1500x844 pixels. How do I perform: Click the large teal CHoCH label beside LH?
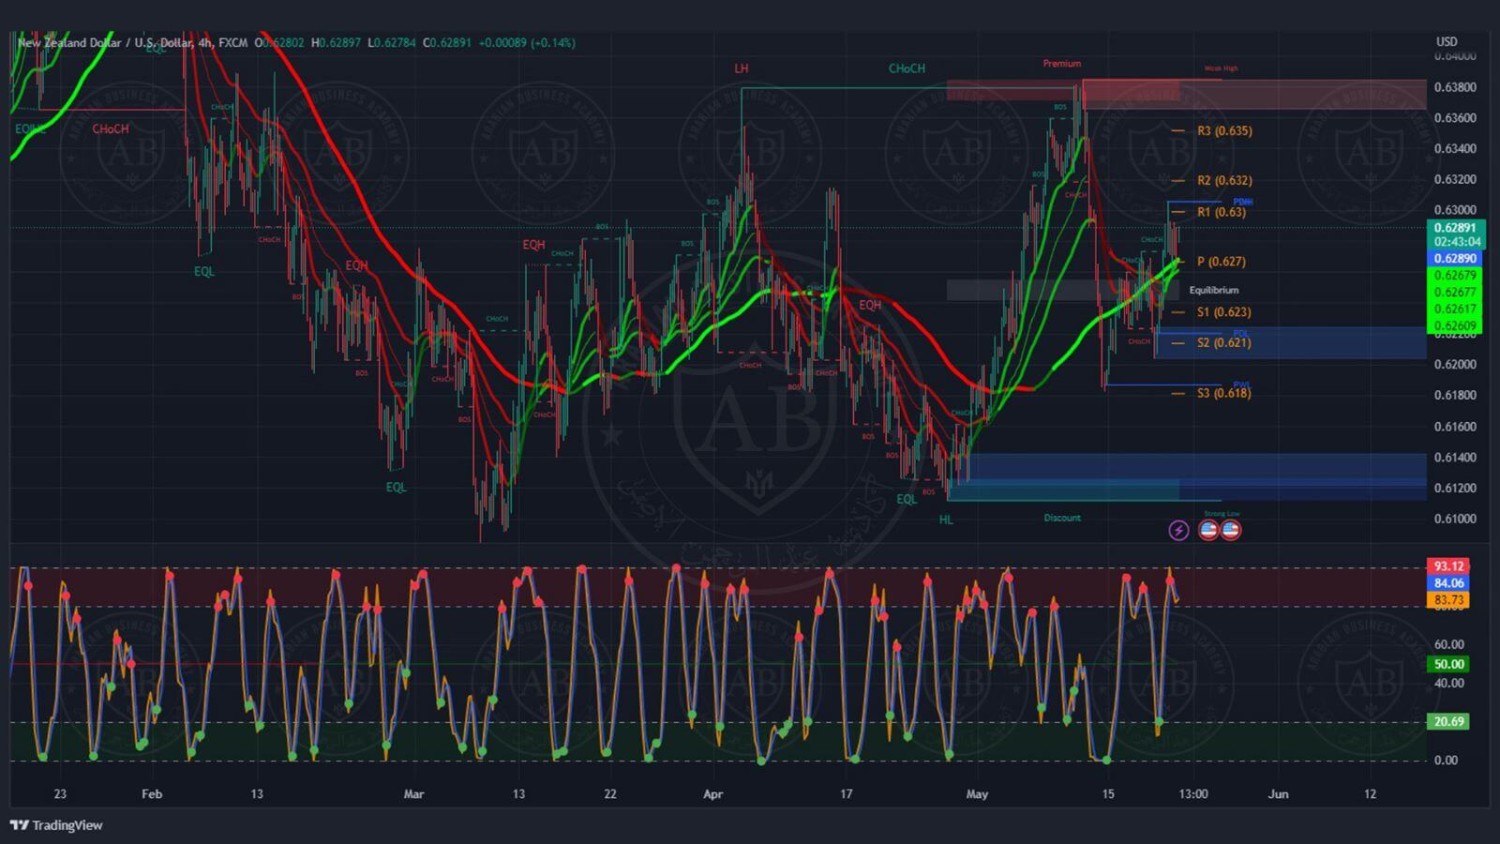(907, 69)
